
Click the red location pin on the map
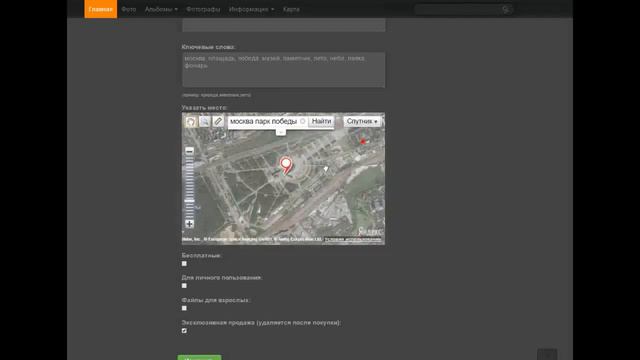click(286, 165)
